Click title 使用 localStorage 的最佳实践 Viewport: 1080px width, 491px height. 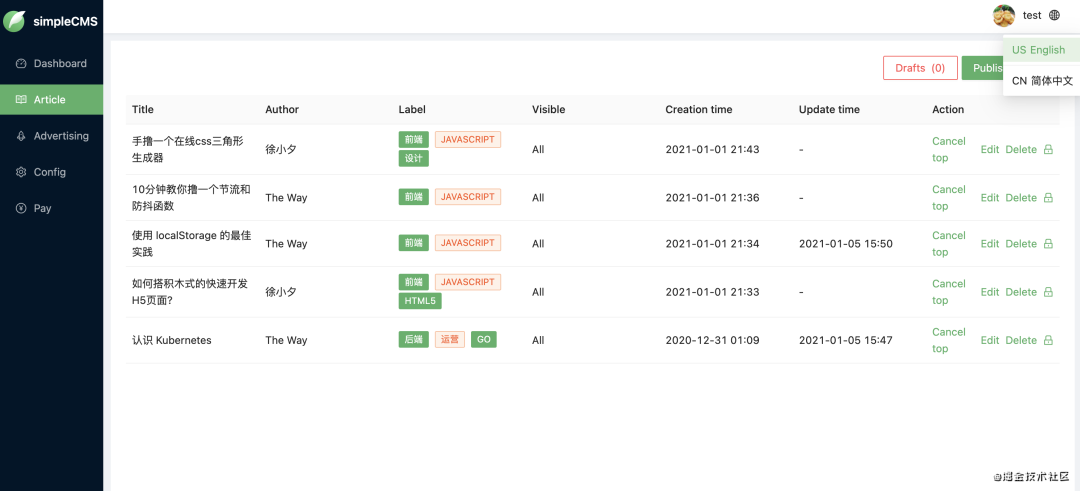[191, 244]
